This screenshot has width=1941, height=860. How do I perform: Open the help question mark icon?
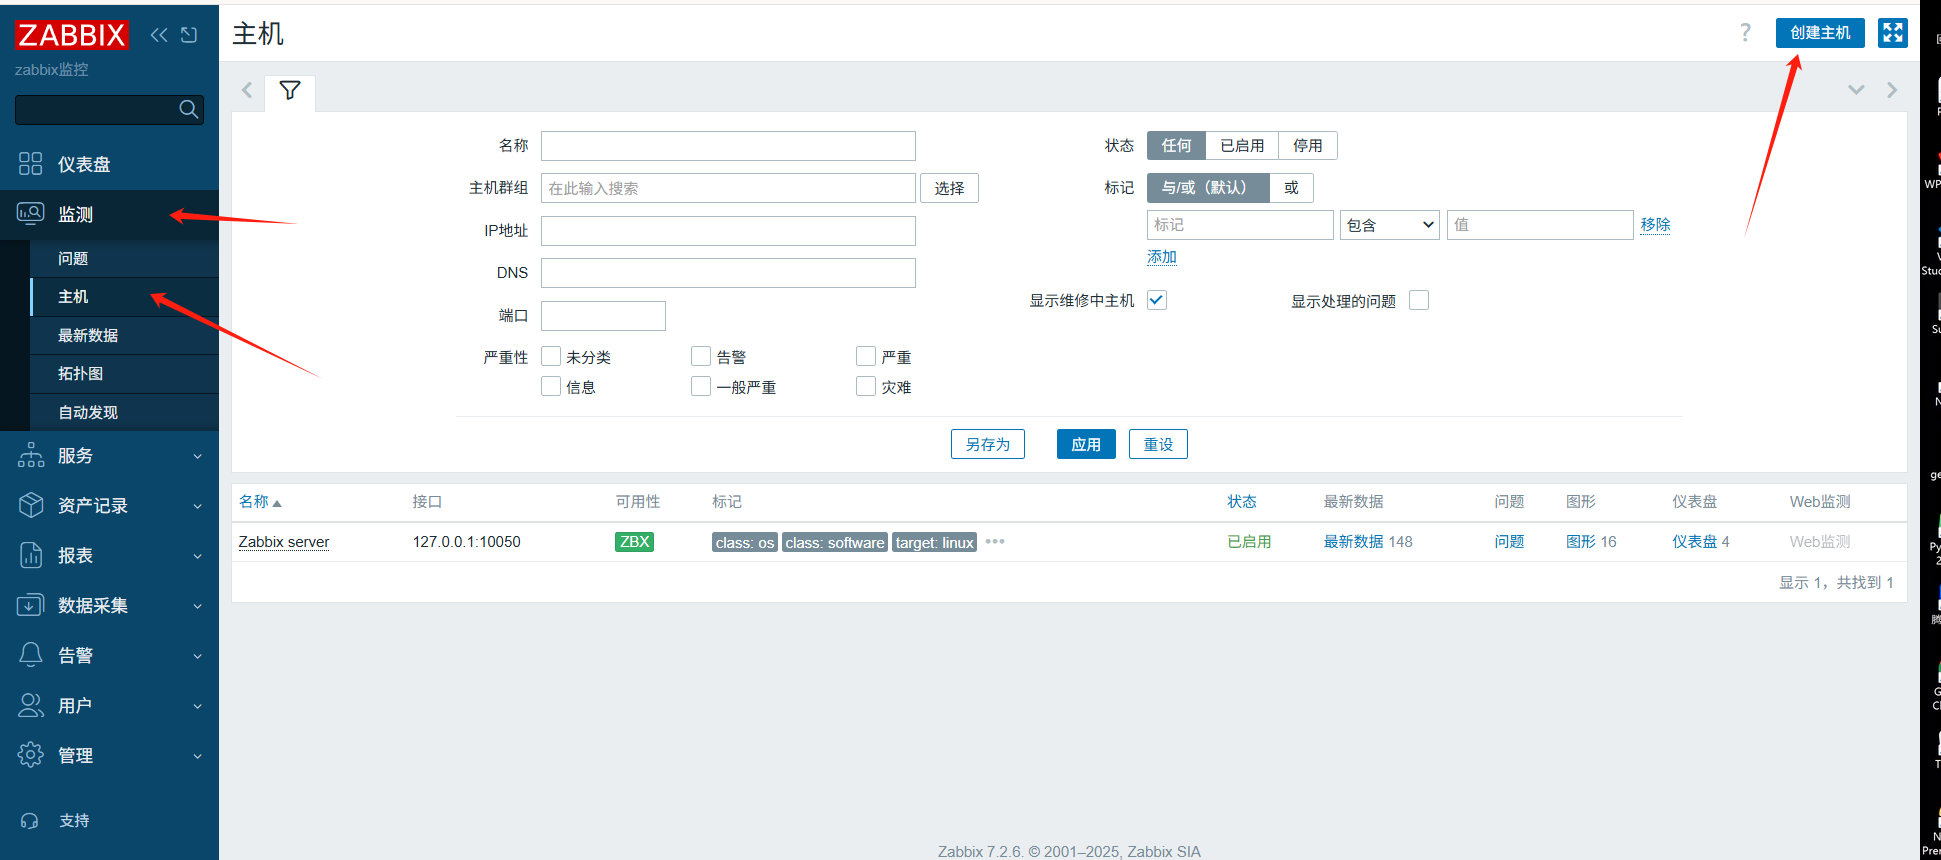point(1745,33)
